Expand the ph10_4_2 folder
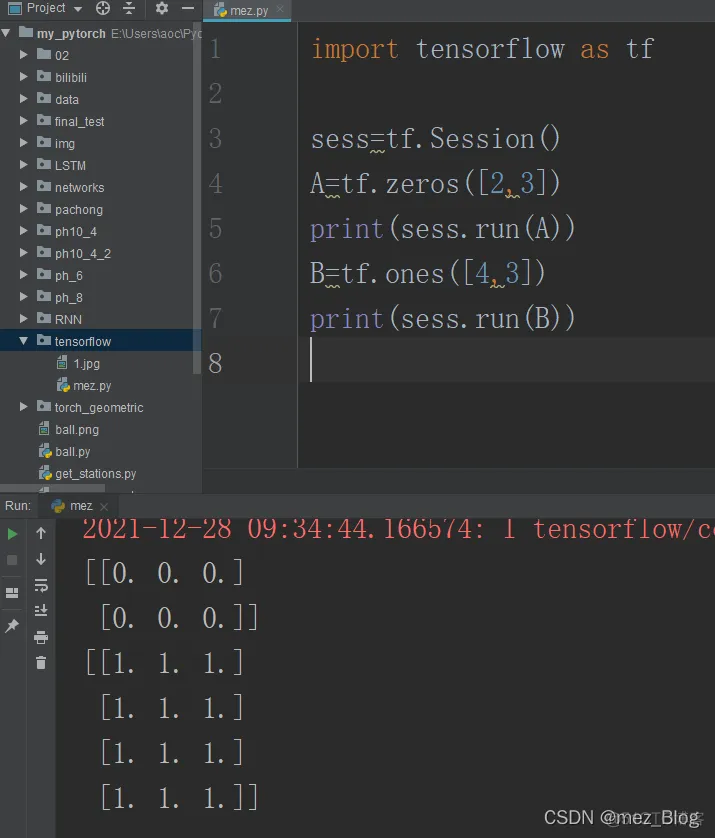Viewport: 715px width, 838px height. click(x=24, y=253)
